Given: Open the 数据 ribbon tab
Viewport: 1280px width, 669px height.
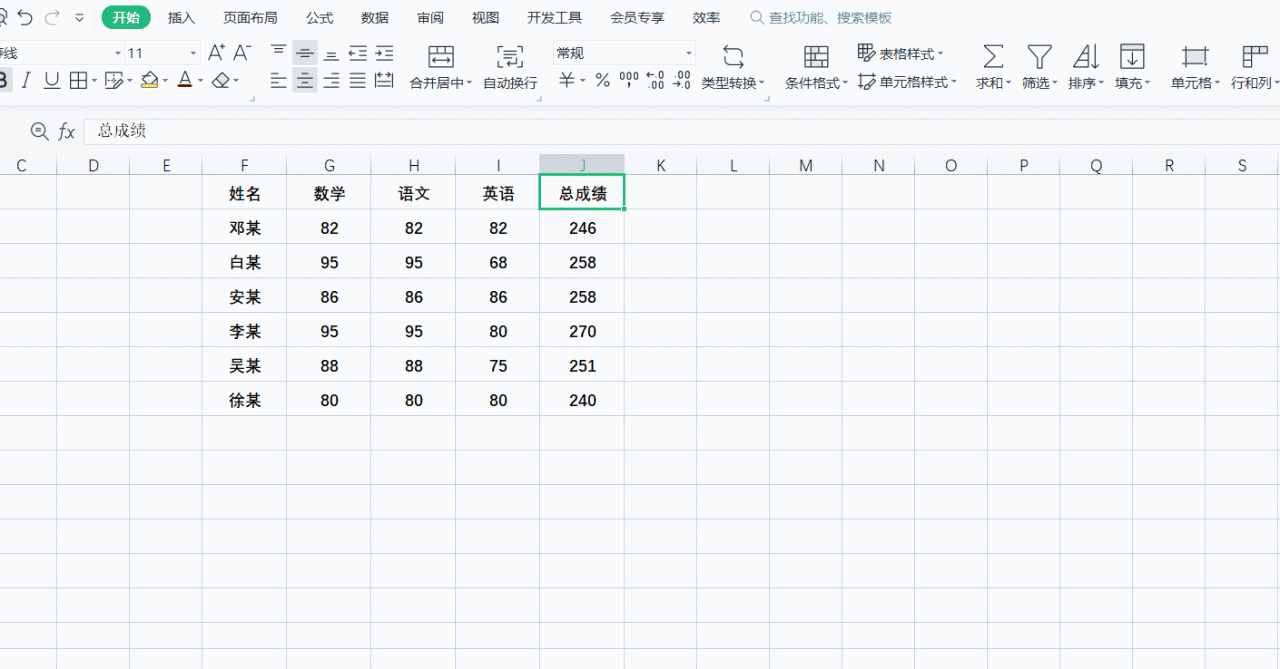Looking at the screenshot, I should click(375, 18).
